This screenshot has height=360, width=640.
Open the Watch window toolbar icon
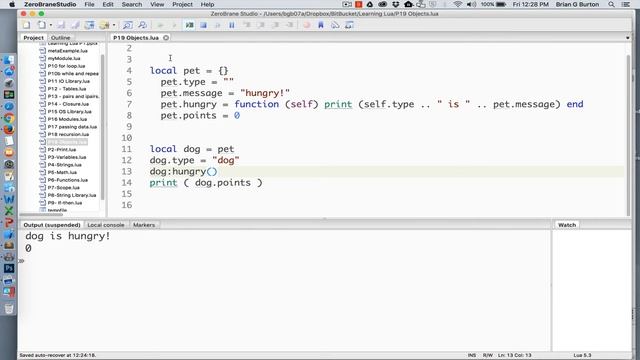pyautogui.click(x=349, y=25)
